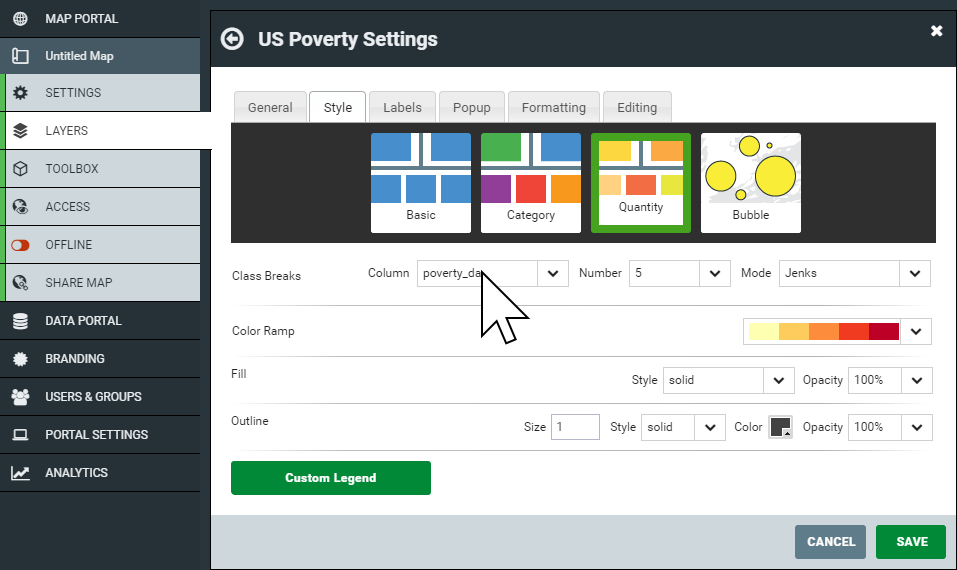Click the Toolbox cube icon
This screenshot has width=957, height=570.
coord(20,168)
